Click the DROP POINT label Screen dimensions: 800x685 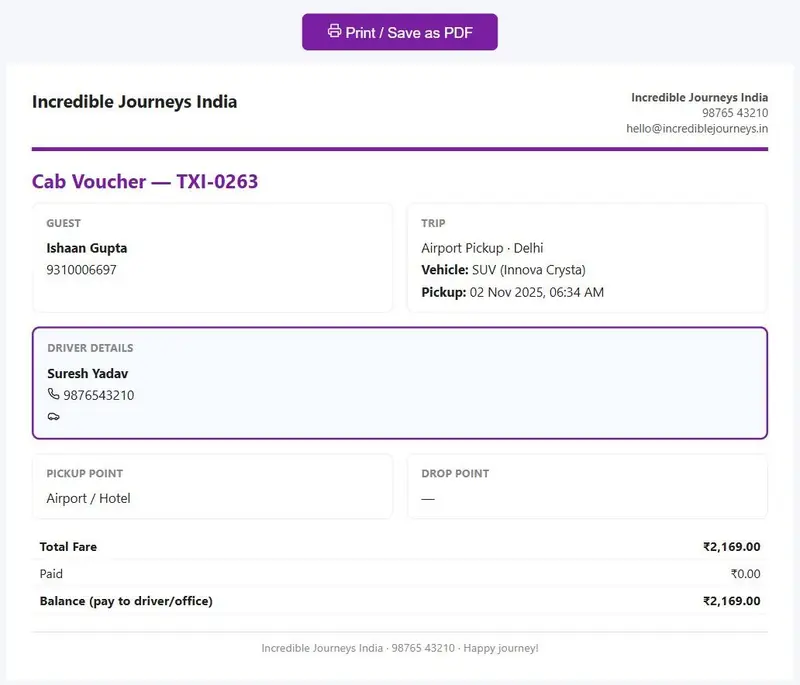(x=455, y=474)
